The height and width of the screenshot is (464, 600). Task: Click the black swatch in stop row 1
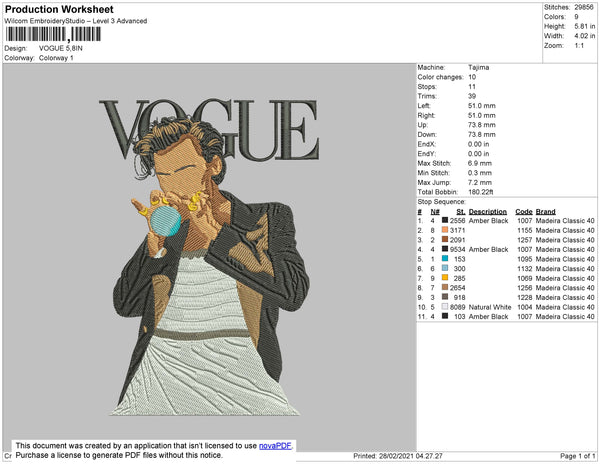point(445,220)
